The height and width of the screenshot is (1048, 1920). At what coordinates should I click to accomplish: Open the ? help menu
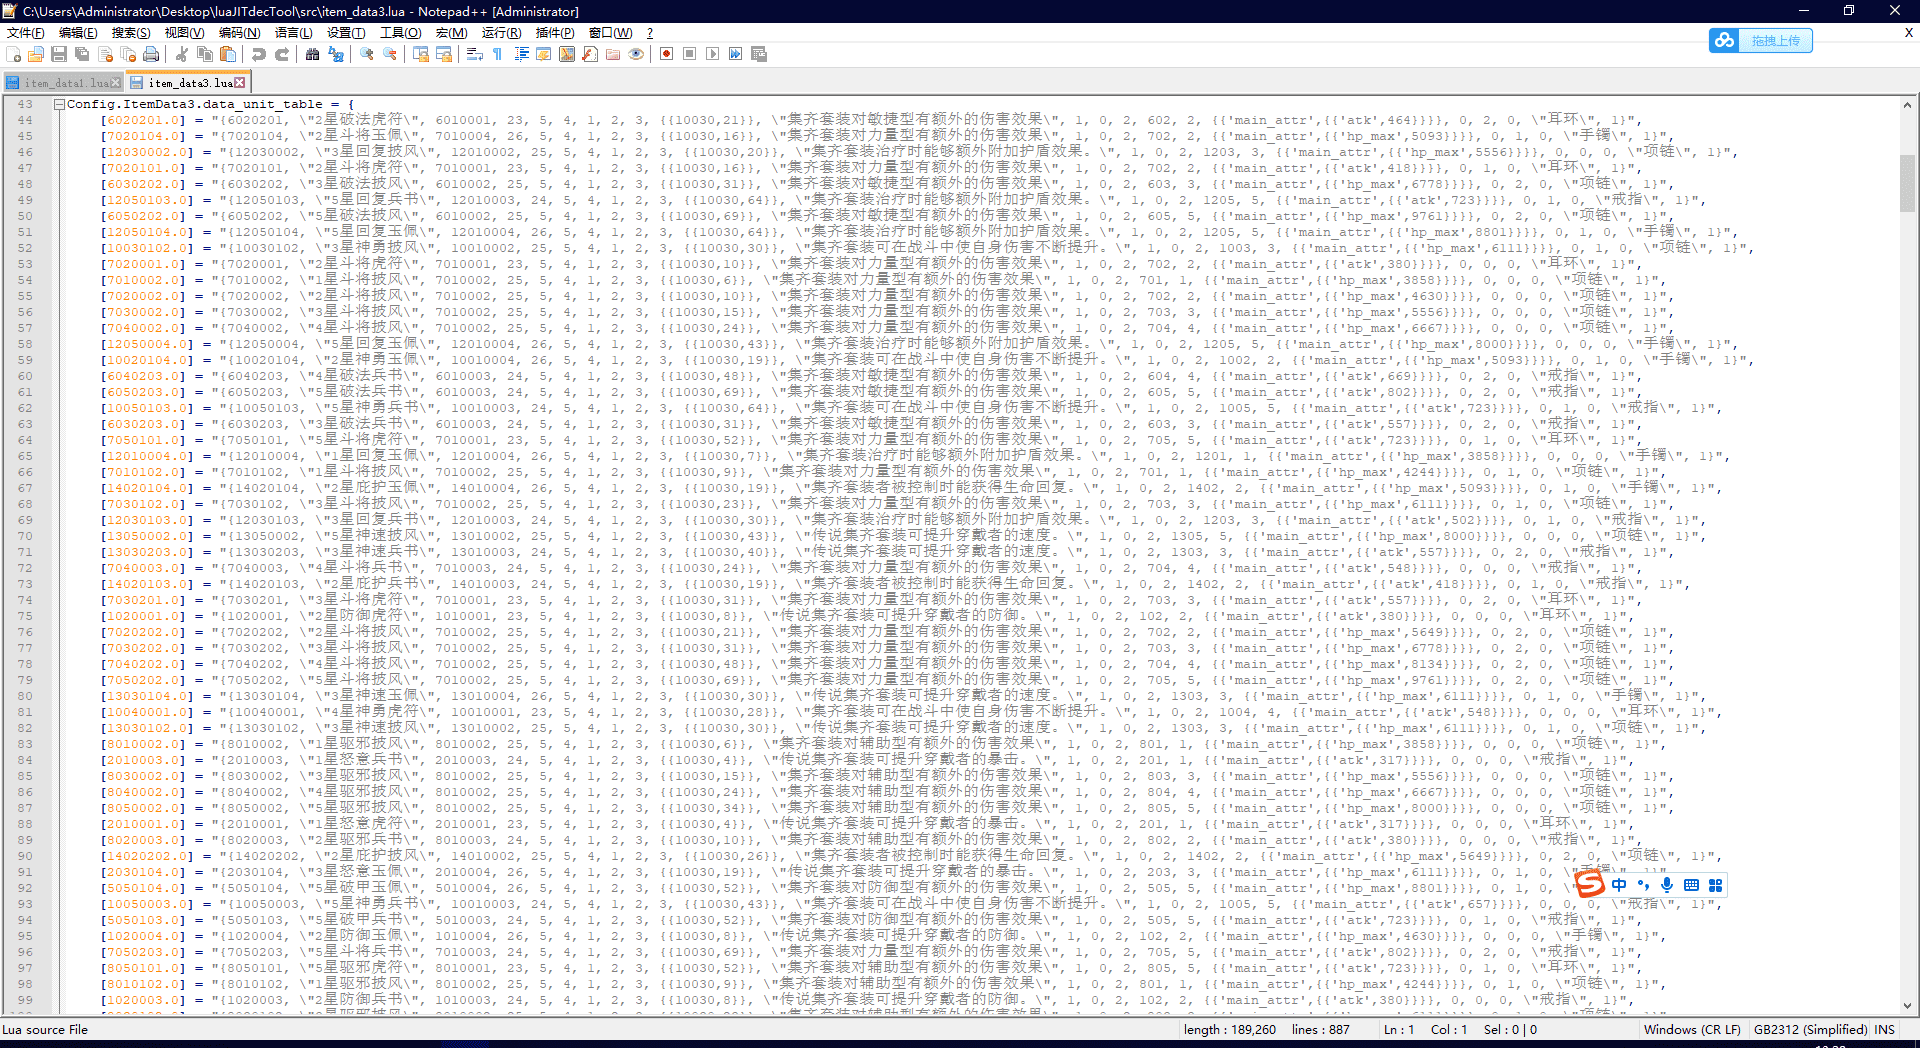pos(649,33)
